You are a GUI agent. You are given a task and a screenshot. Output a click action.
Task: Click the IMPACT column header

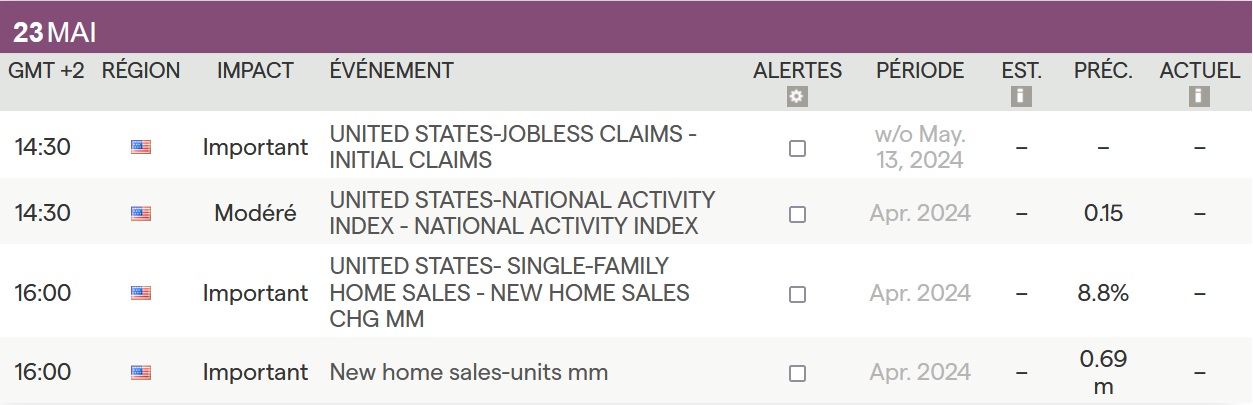pos(255,70)
